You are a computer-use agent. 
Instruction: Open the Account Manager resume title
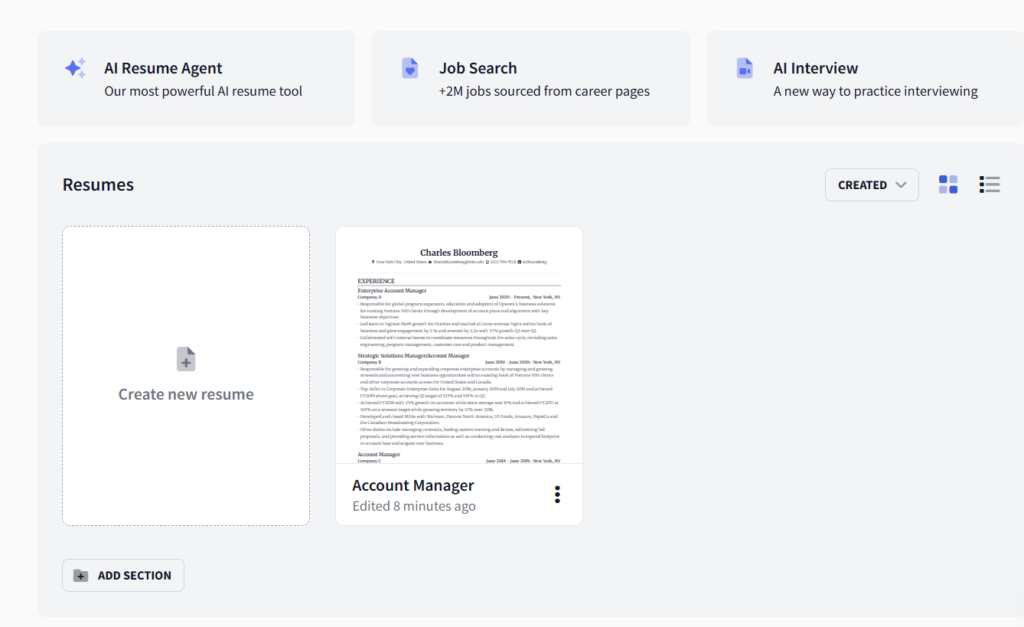pos(413,485)
